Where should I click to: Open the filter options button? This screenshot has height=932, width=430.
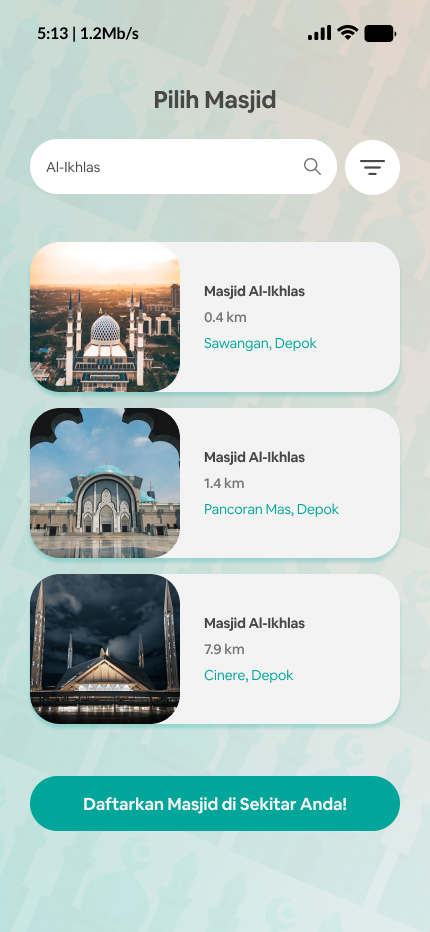[372, 168]
